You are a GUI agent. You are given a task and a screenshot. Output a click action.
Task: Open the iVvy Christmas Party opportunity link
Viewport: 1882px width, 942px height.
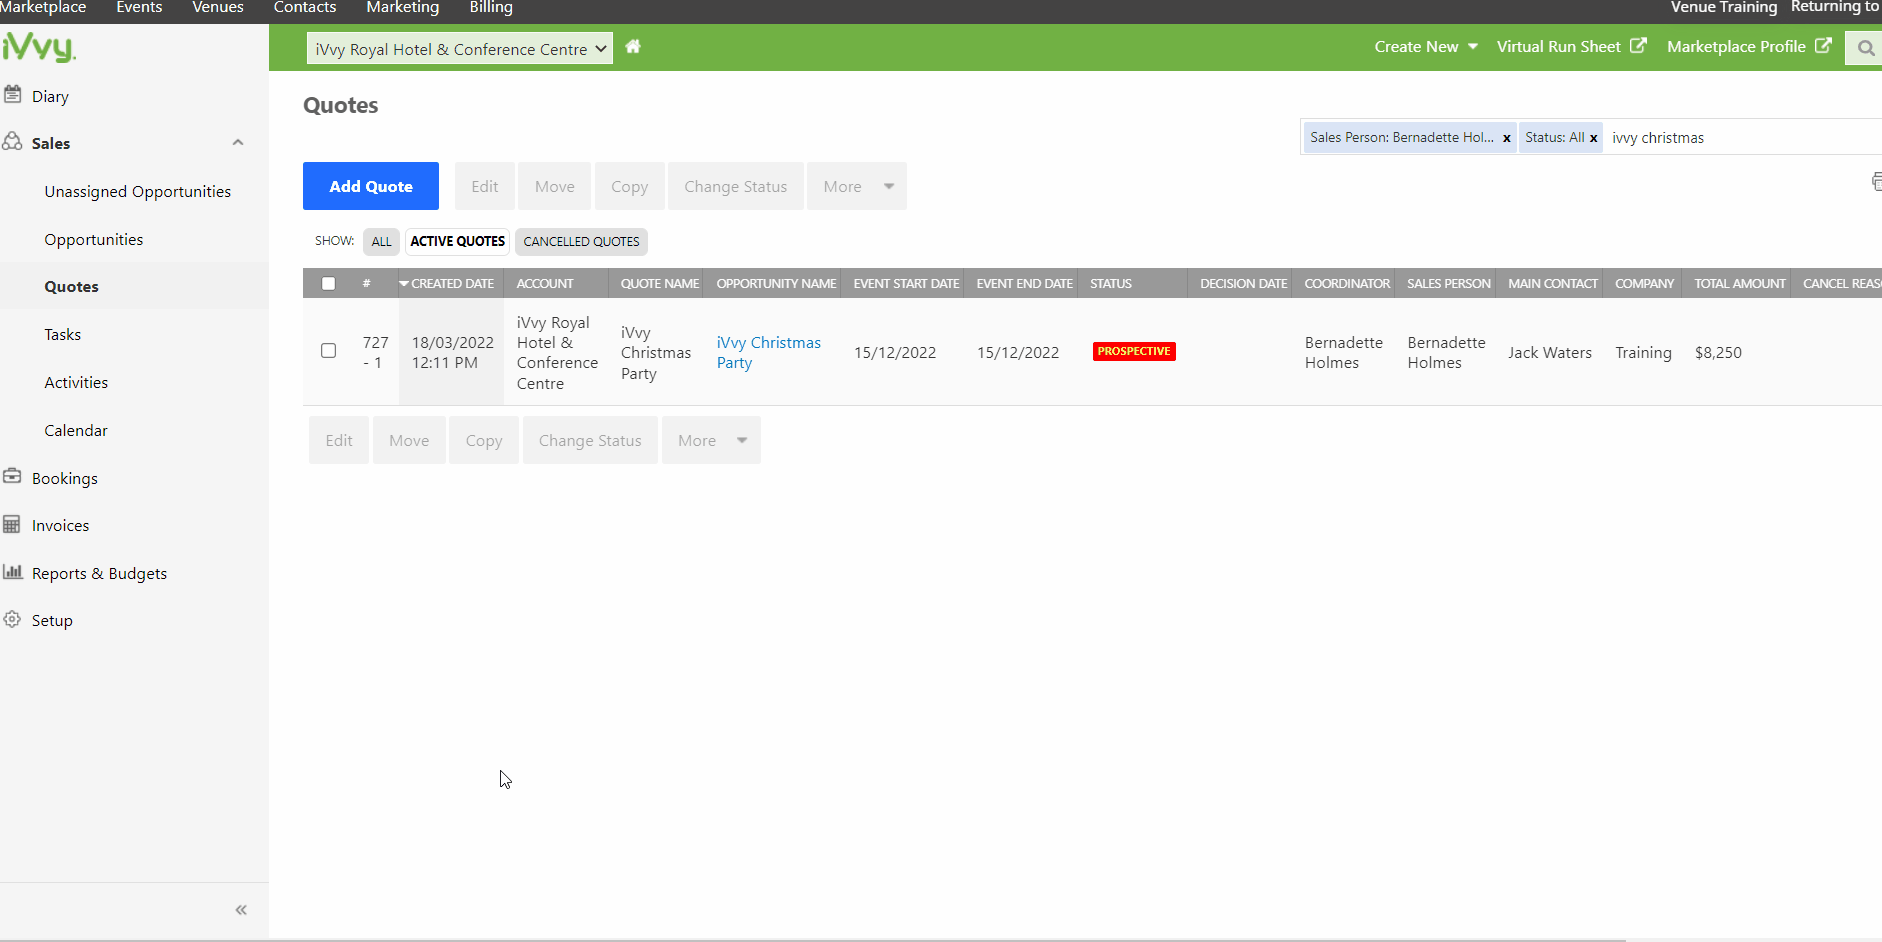point(768,352)
